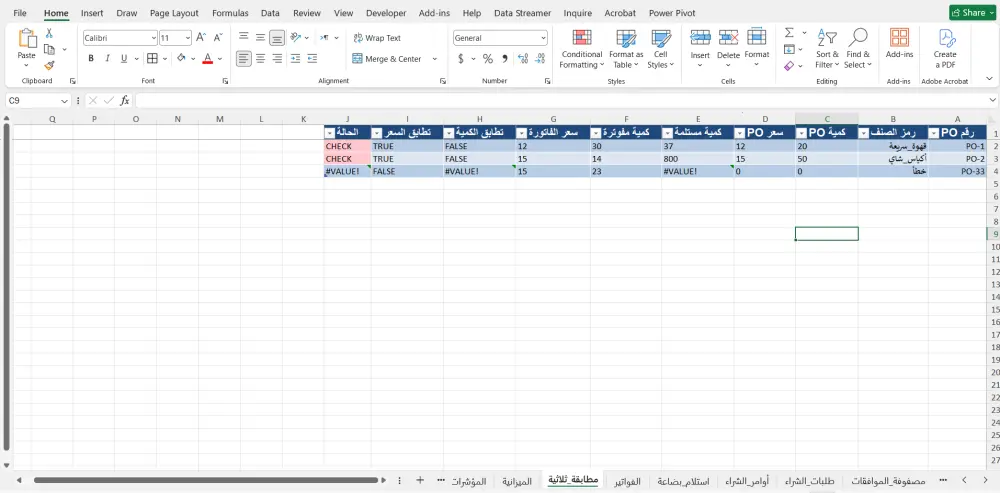The height and width of the screenshot is (493, 1000).
Task: Open Format as Table gallery
Action: tap(626, 49)
